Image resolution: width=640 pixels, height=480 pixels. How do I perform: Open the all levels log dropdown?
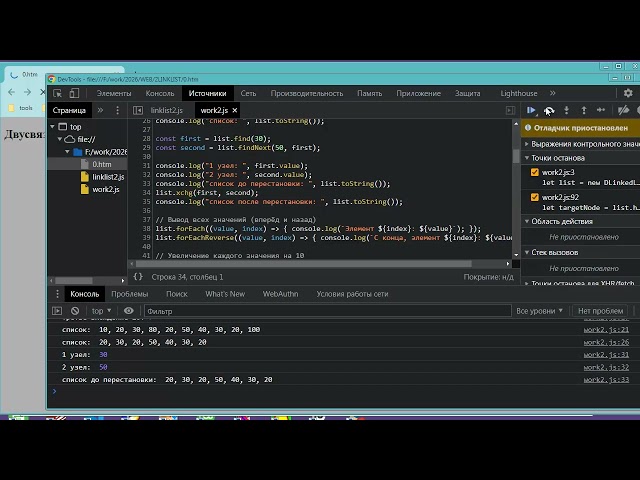click(539, 311)
